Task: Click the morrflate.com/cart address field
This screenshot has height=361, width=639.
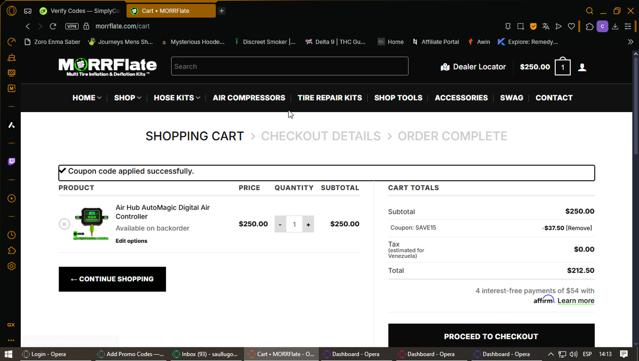Action: coord(122,26)
